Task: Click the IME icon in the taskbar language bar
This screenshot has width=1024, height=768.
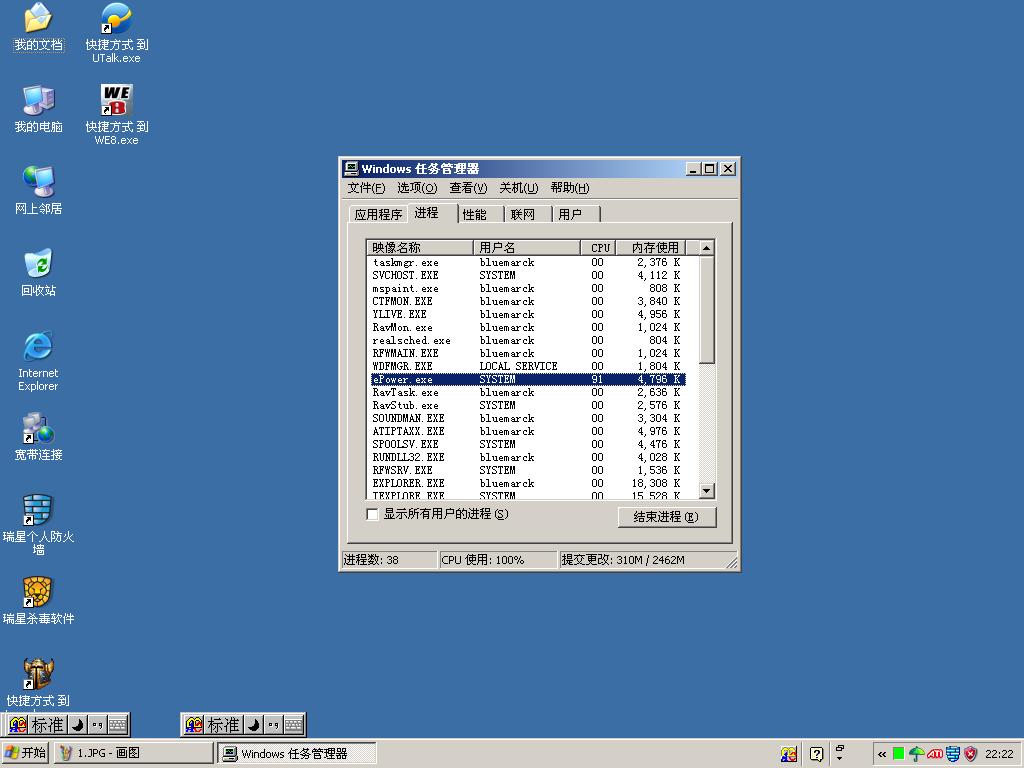Action: coord(789,754)
